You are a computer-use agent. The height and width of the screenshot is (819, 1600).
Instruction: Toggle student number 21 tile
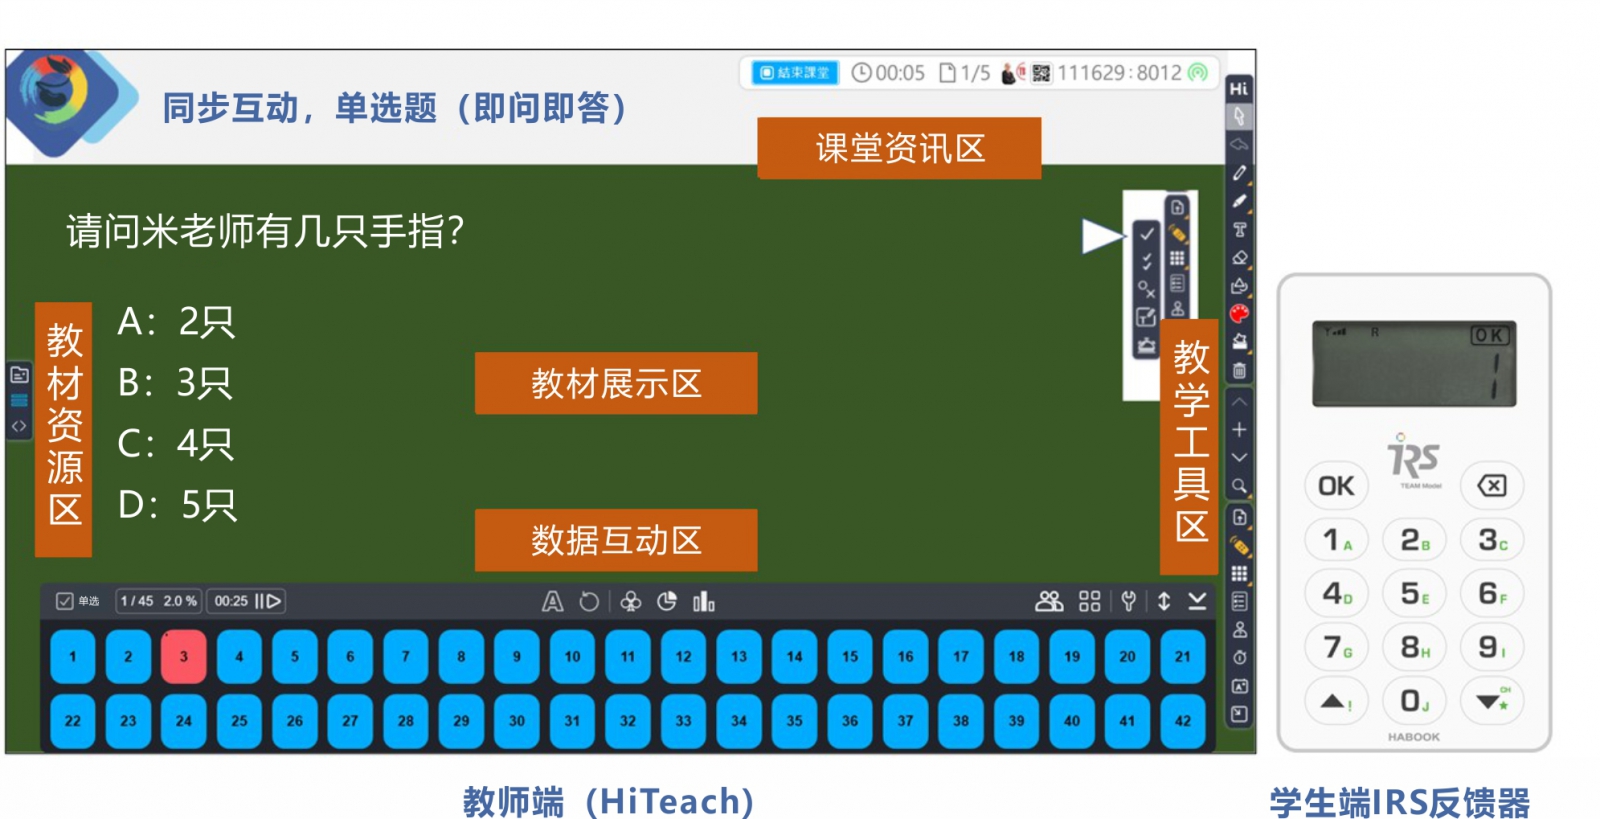[x=1182, y=657]
